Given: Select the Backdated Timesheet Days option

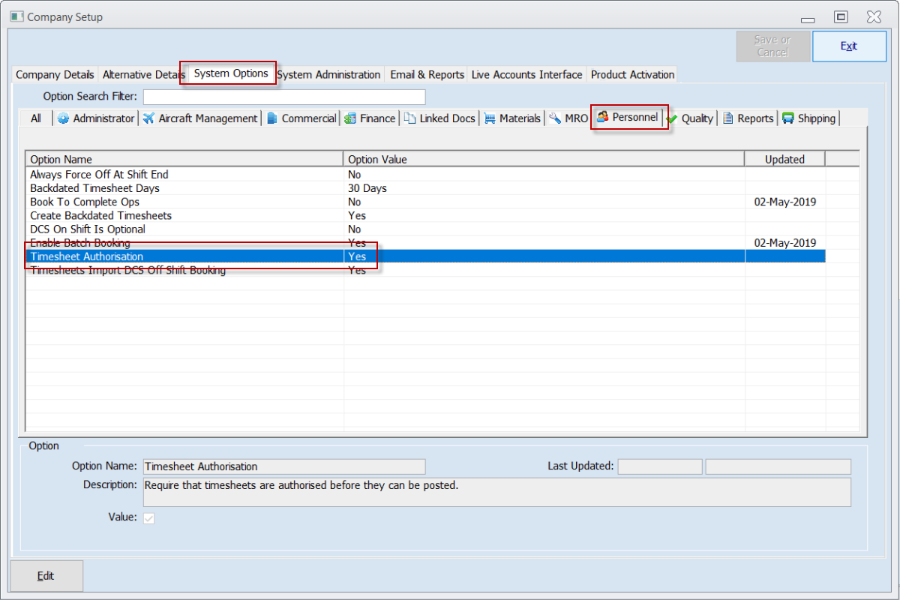Looking at the screenshot, I should click(425, 188).
